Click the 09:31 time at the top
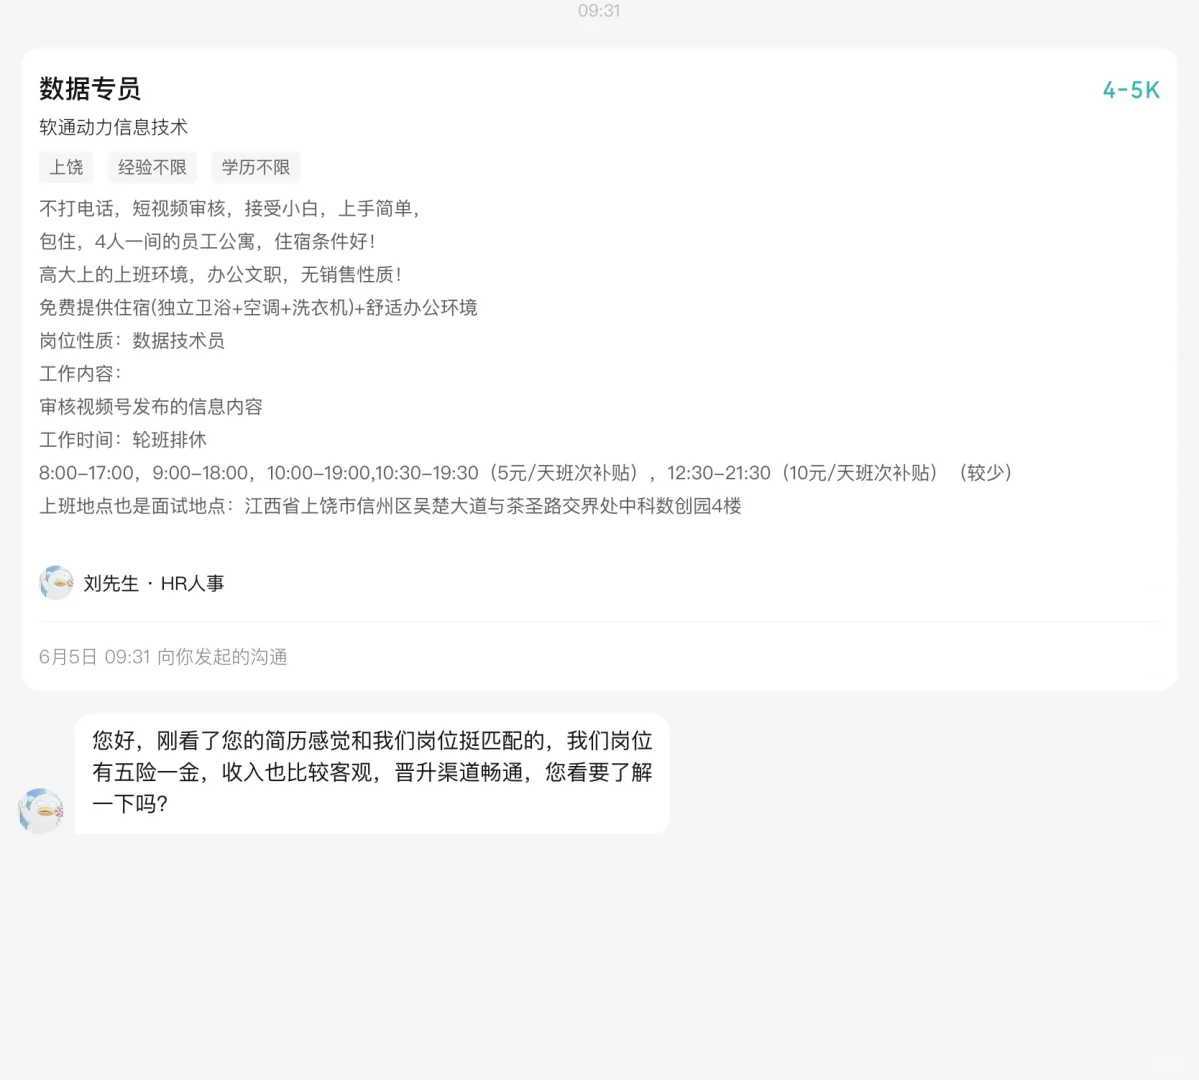This screenshot has height=1080, width=1199. [599, 11]
